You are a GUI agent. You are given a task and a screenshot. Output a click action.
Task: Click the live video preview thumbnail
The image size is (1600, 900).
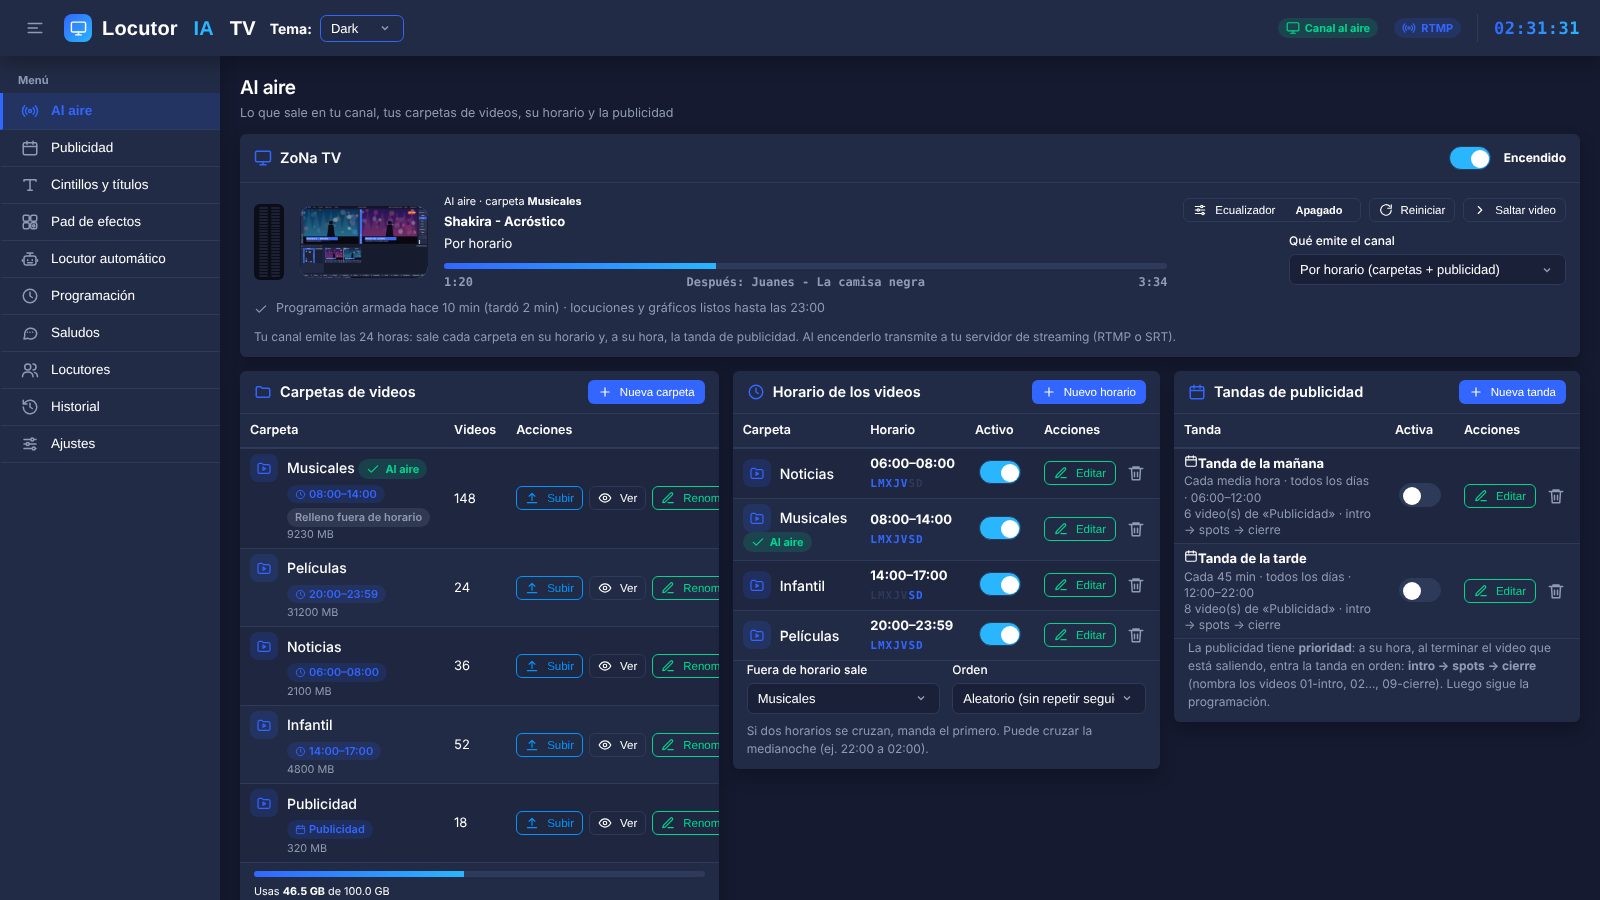364,242
